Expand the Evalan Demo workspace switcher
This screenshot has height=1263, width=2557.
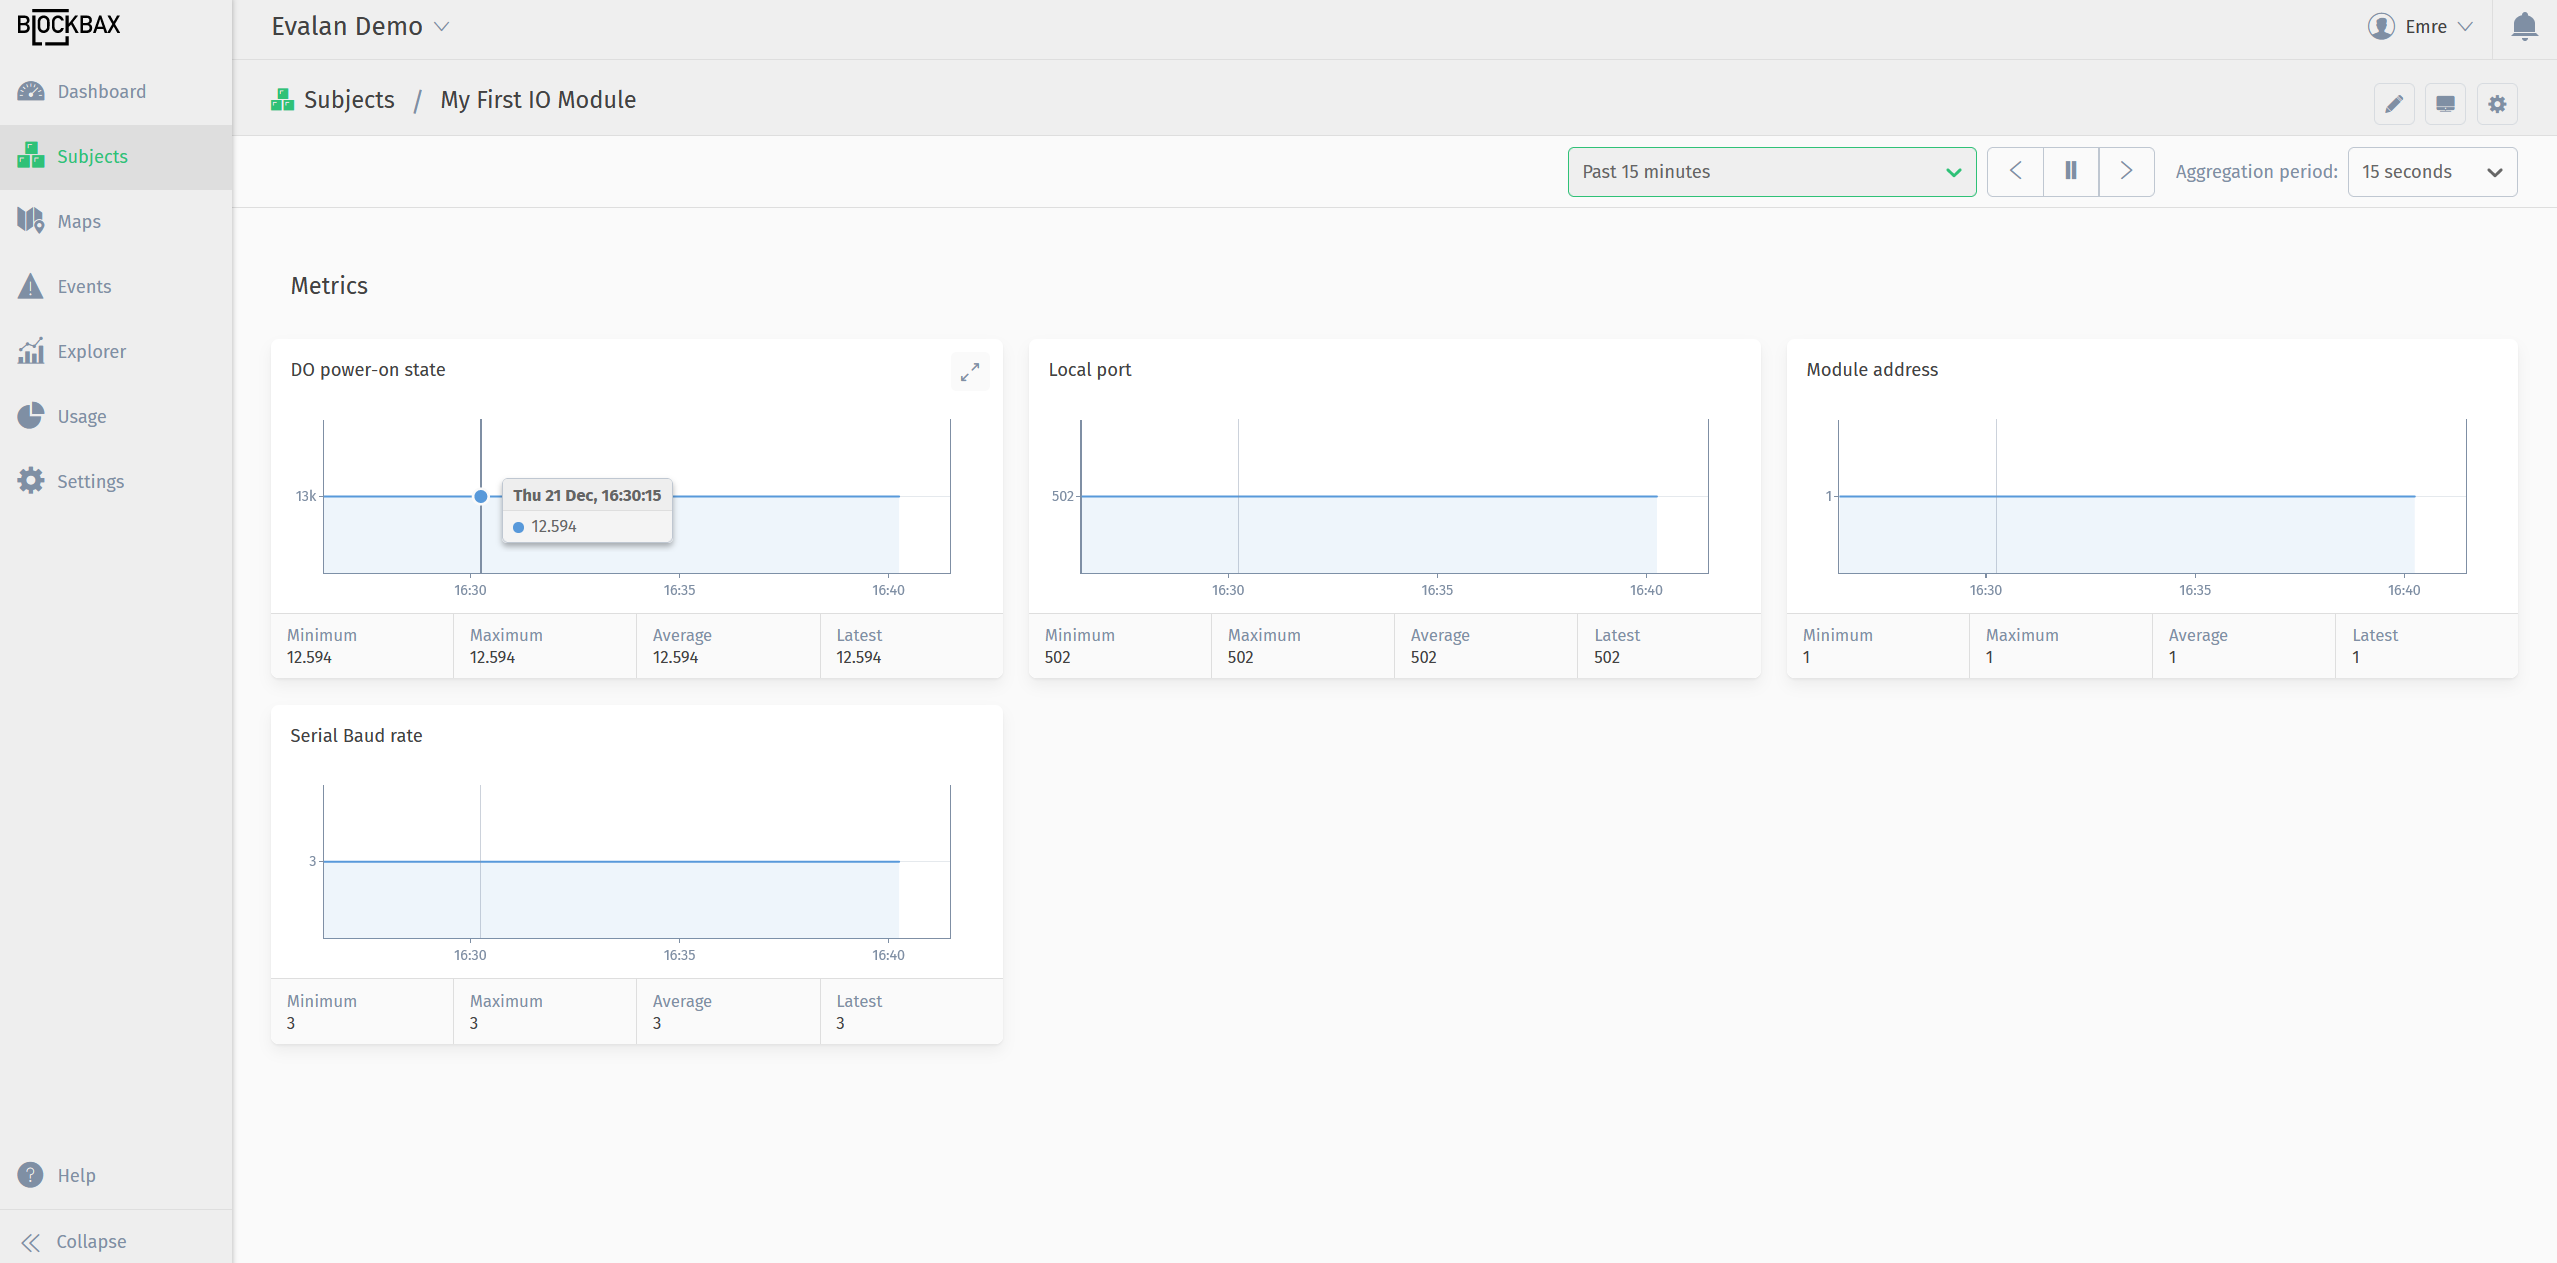[x=360, y=26]
